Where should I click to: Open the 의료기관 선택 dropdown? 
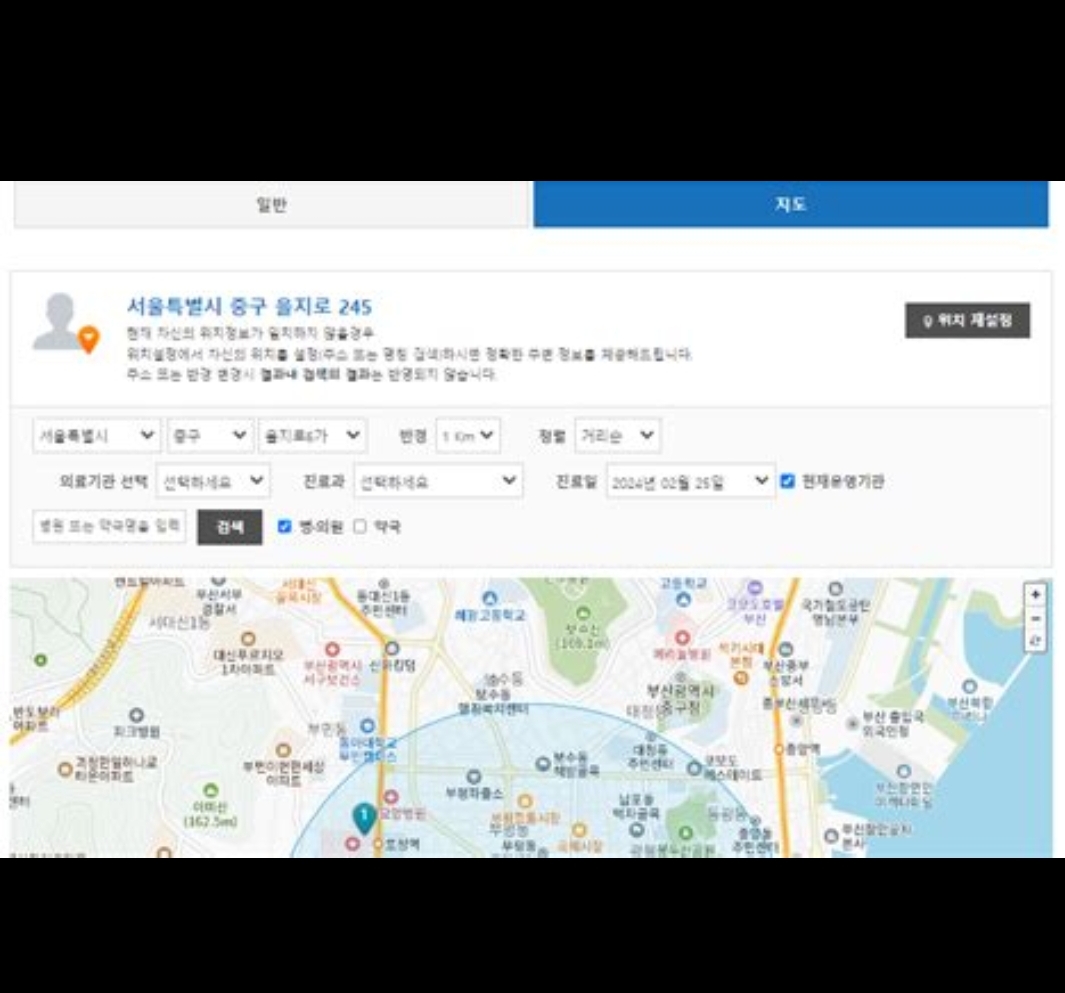tap(213, 482)
